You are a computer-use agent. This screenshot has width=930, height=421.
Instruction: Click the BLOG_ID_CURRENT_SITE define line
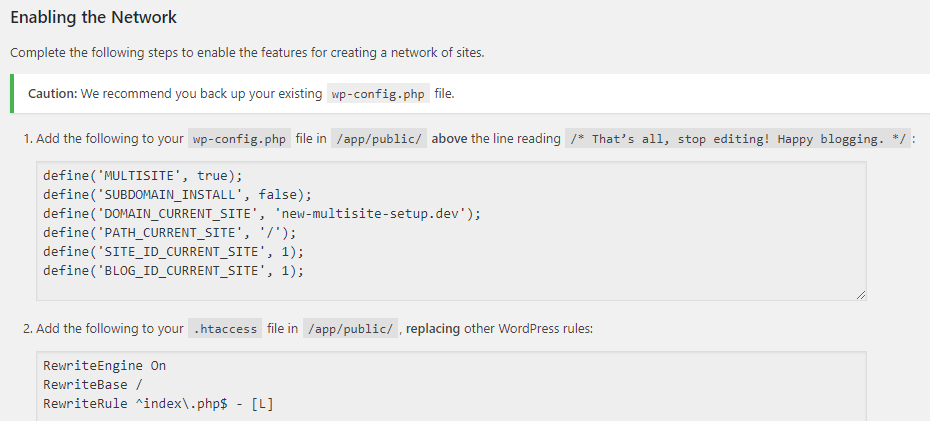coord(173,271)
